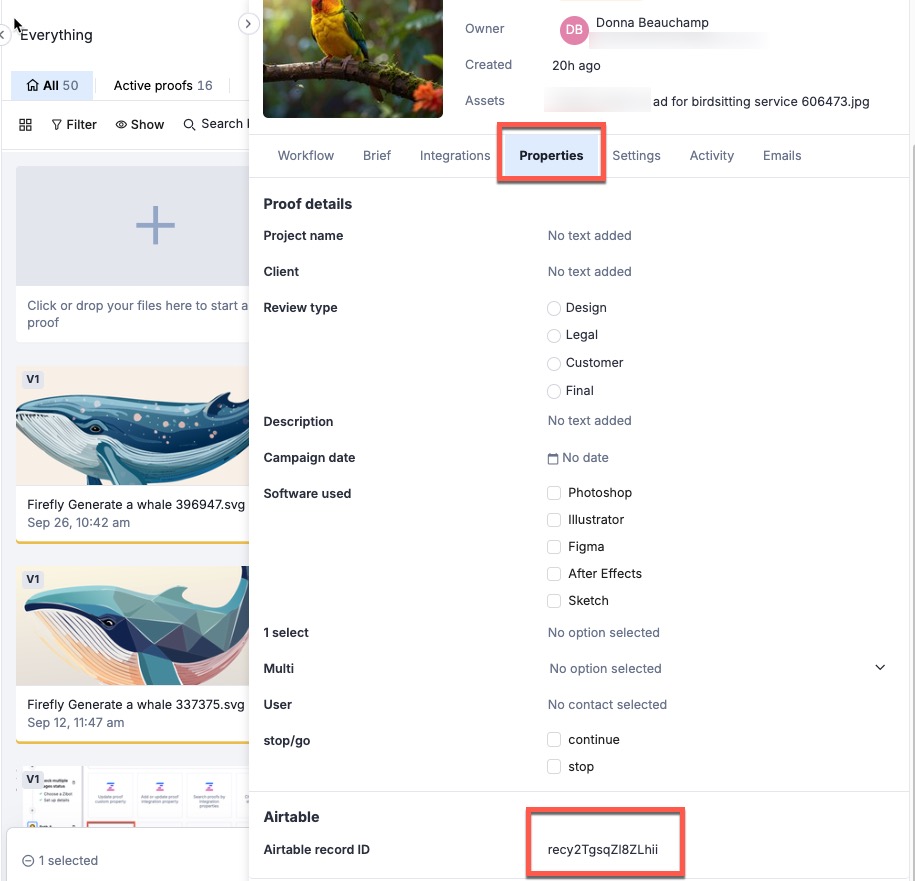915x881 pixels.
Task: Switch to the Workflow tab
Action: [x=306, y=156]
